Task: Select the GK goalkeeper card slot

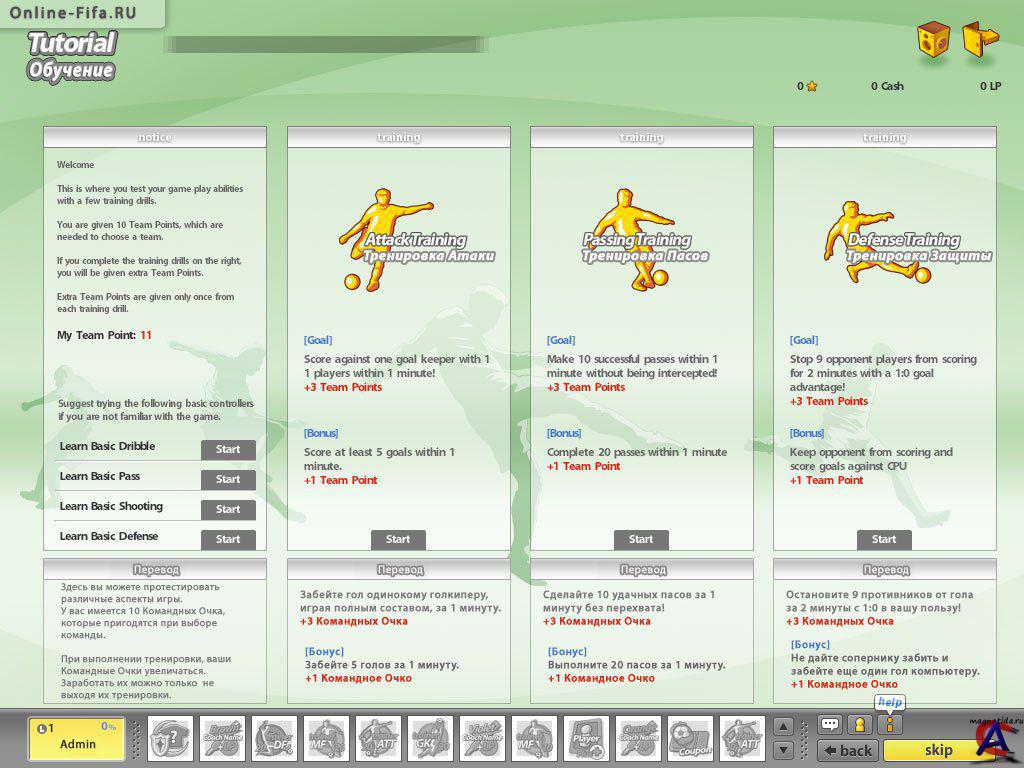Action: [429, 738]
